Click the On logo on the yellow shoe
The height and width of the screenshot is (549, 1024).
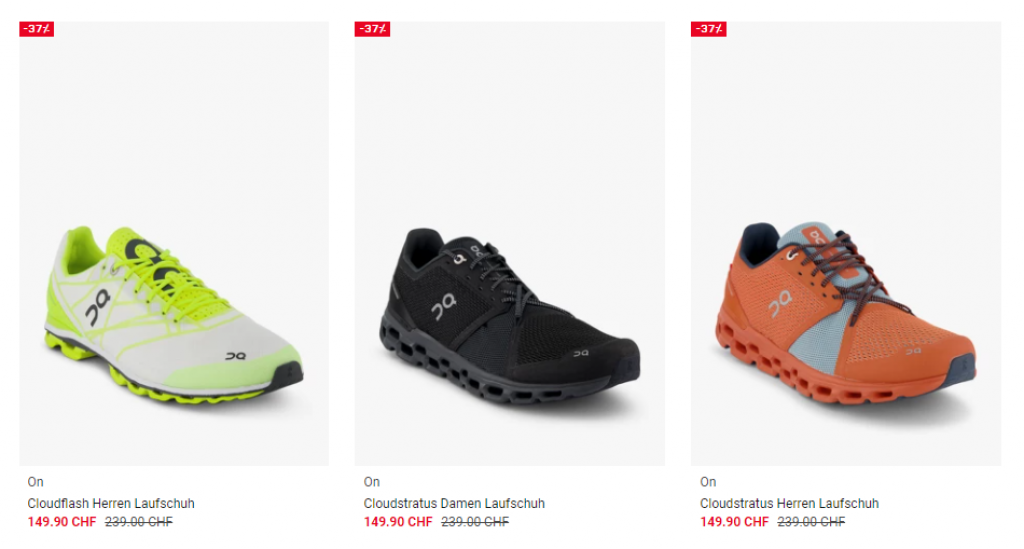tap(97, 307)
